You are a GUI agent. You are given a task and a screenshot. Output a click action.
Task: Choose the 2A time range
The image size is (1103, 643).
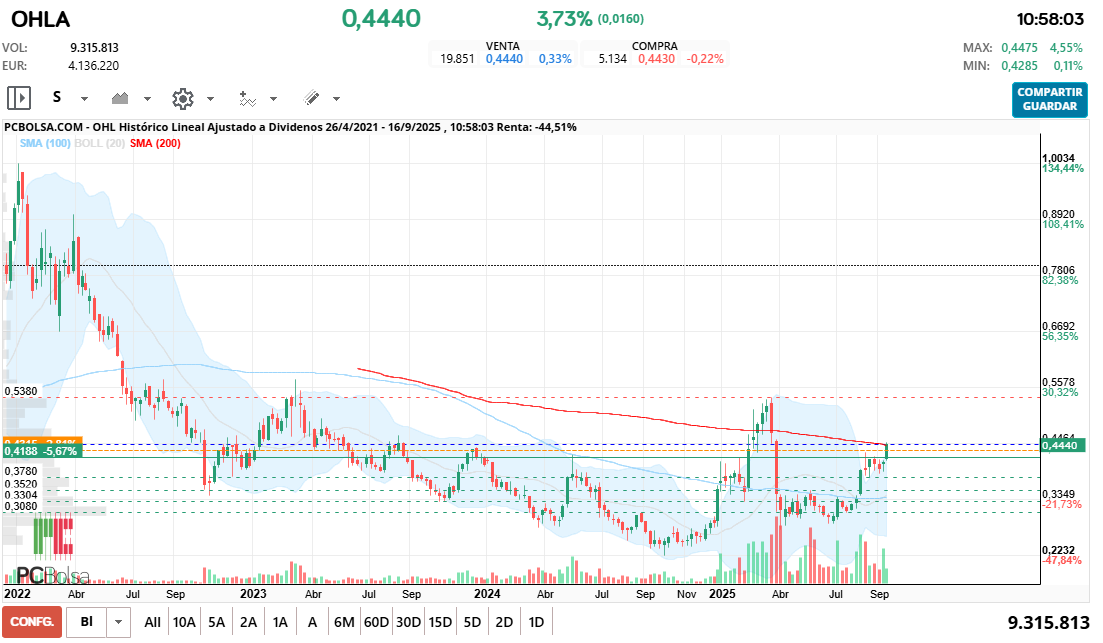tap(248, 622)
